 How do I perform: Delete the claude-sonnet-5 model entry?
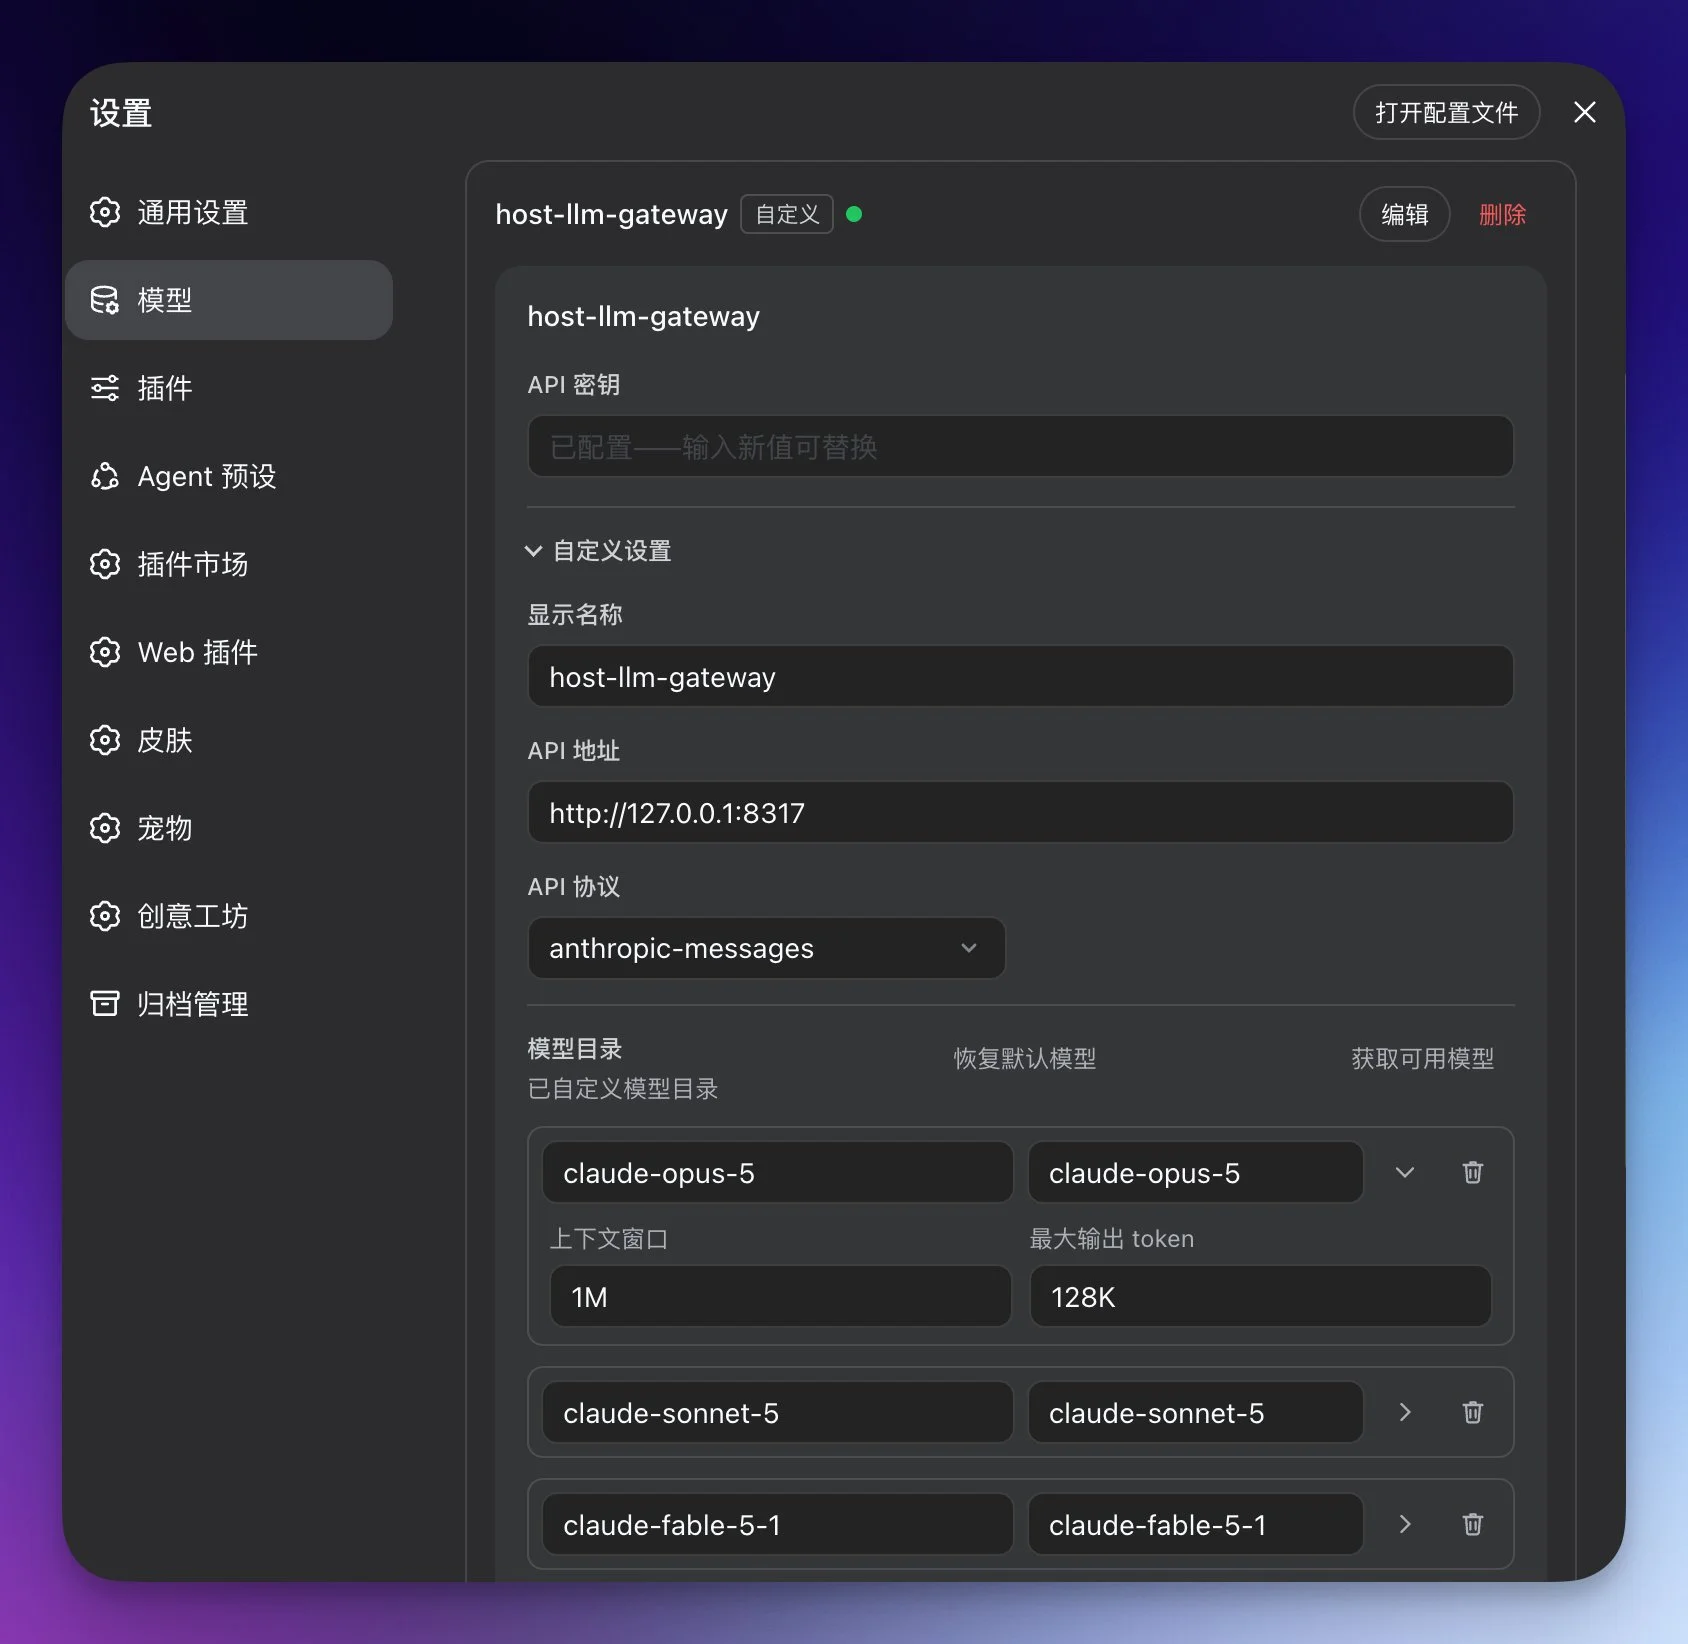click(x=1472, y=1412)
